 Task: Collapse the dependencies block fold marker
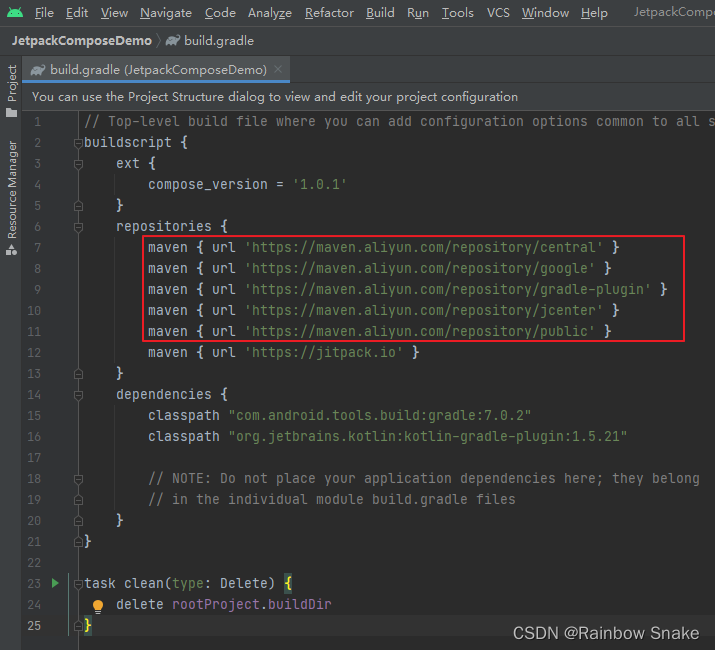coord(78,395)
